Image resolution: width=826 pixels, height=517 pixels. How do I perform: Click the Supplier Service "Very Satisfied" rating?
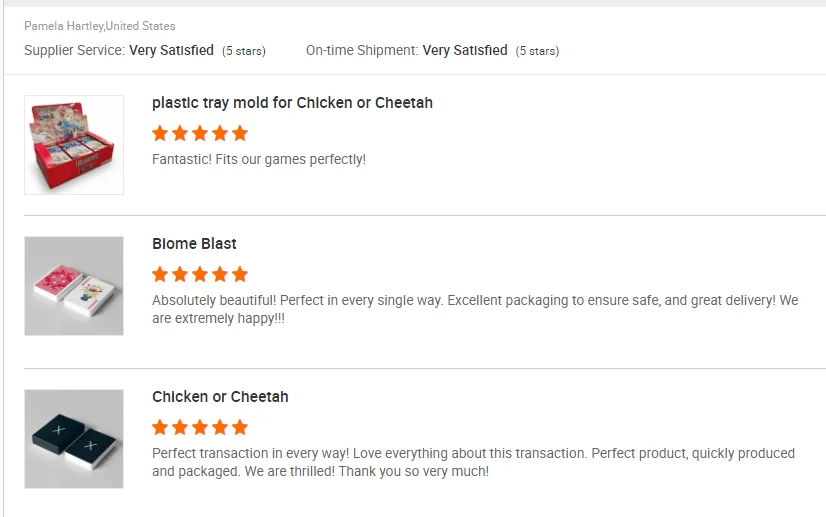click(x=171, y=50)
